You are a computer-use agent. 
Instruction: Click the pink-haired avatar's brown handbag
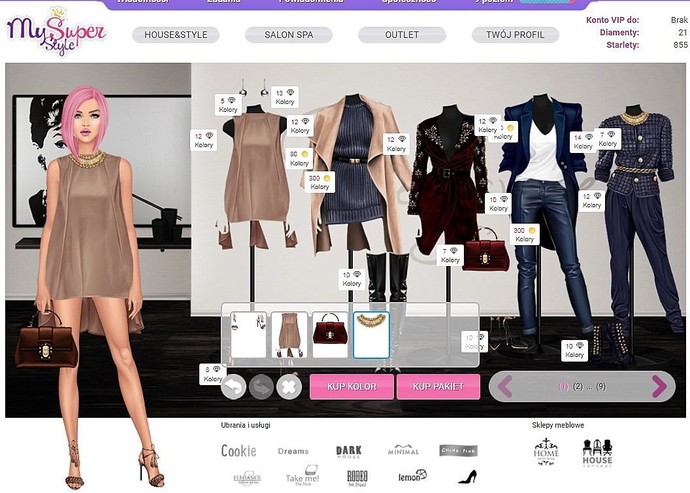(x=45, y=341)
